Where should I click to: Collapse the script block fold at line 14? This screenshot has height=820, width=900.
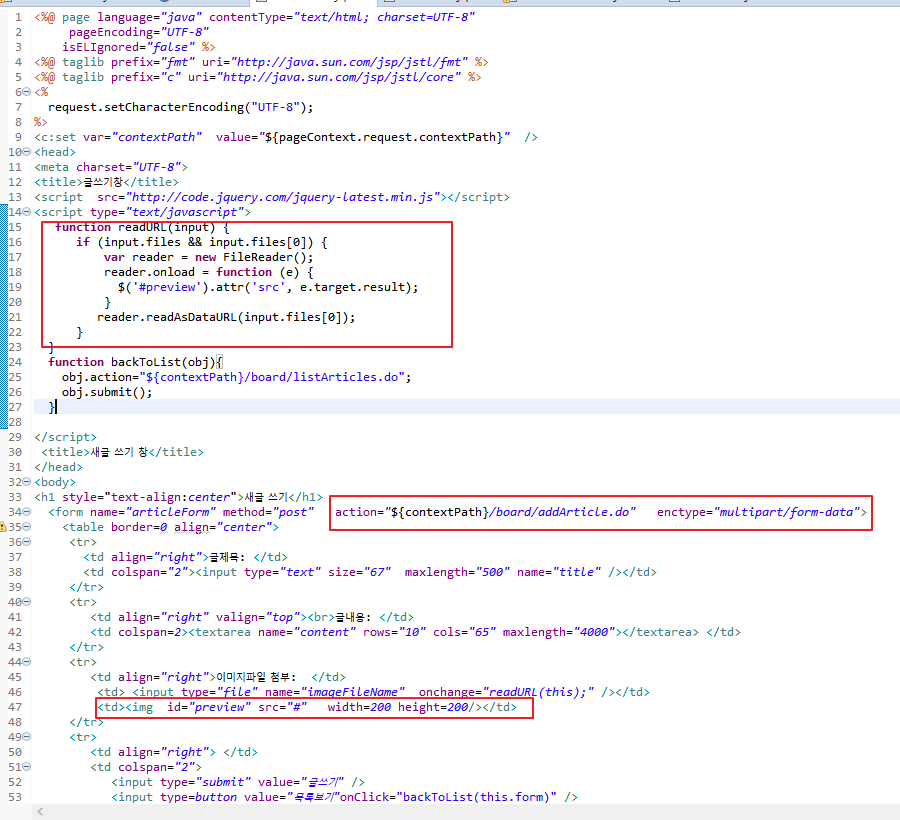(x=26, y=212)
